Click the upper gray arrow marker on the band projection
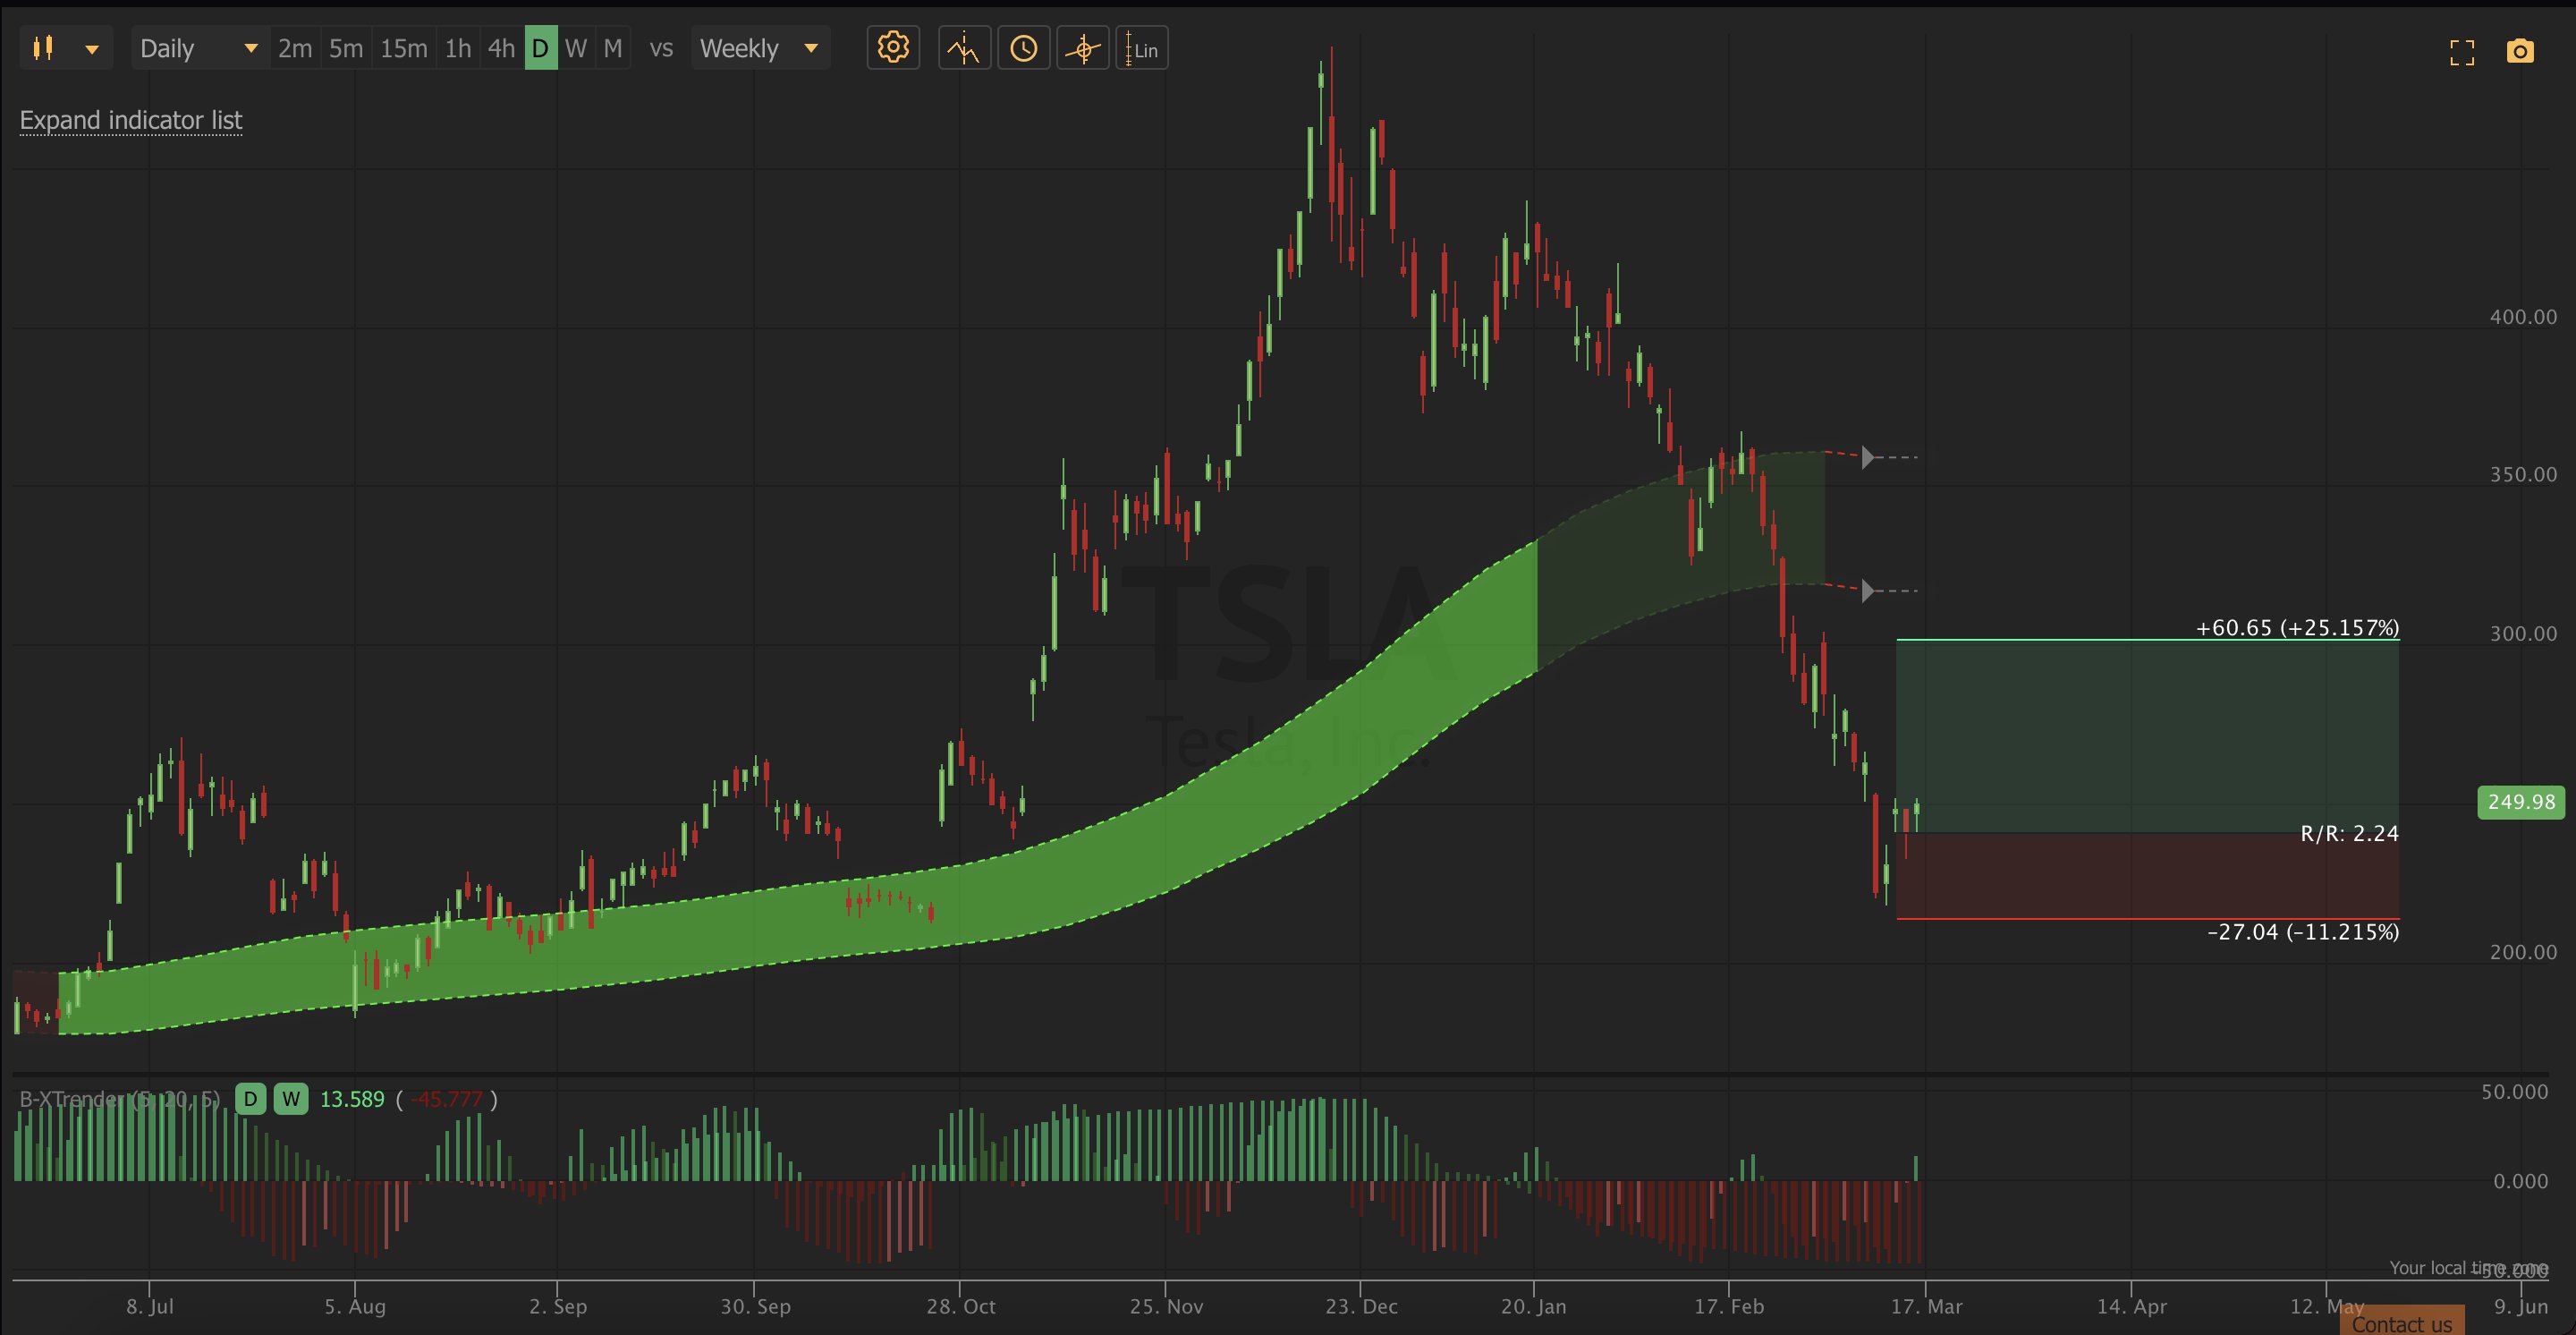 tap(1867, 457)
